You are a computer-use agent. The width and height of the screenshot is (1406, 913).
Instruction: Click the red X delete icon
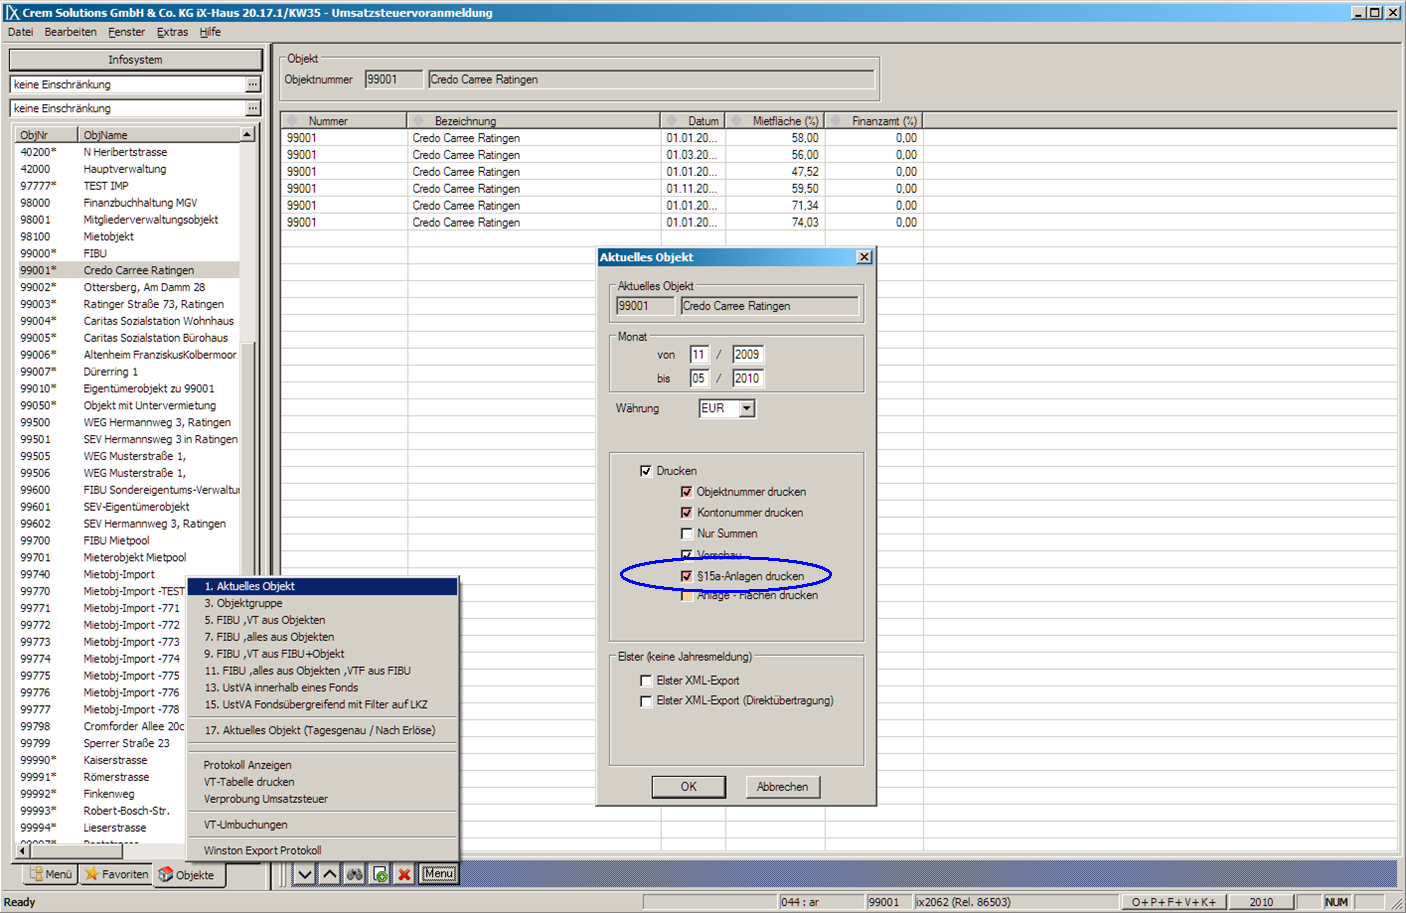pyautogui.click(x=404, y=874)
